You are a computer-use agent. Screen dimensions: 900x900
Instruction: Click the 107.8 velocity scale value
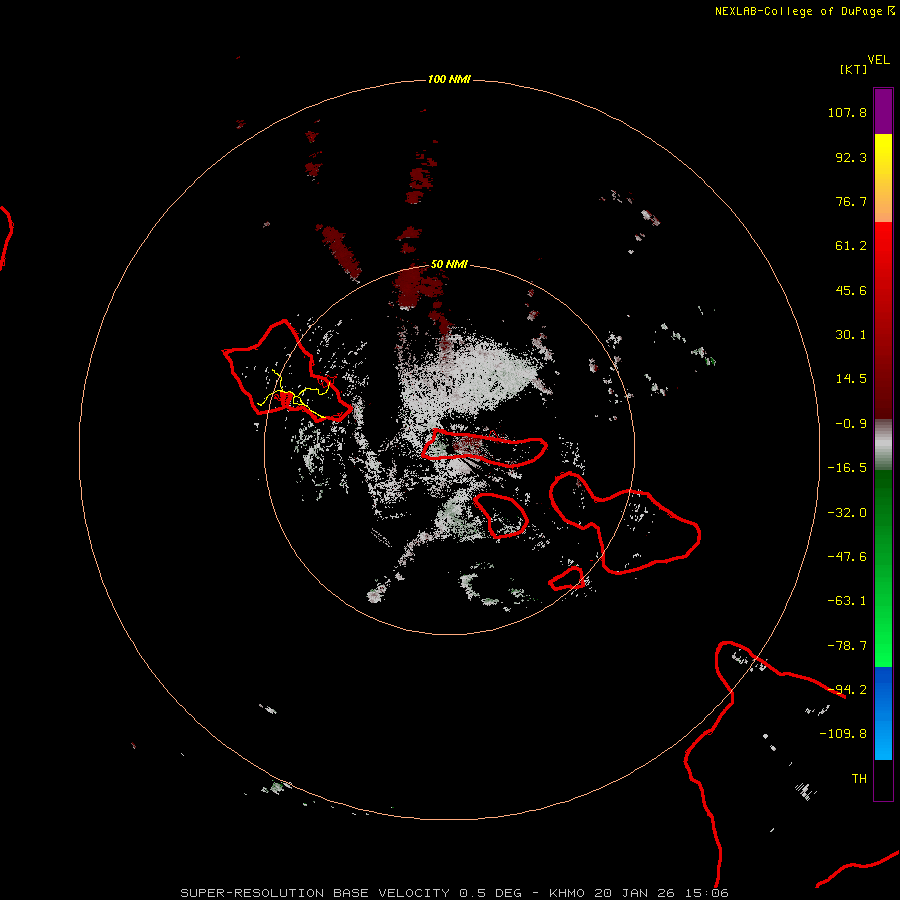click(x=847, y=112)
